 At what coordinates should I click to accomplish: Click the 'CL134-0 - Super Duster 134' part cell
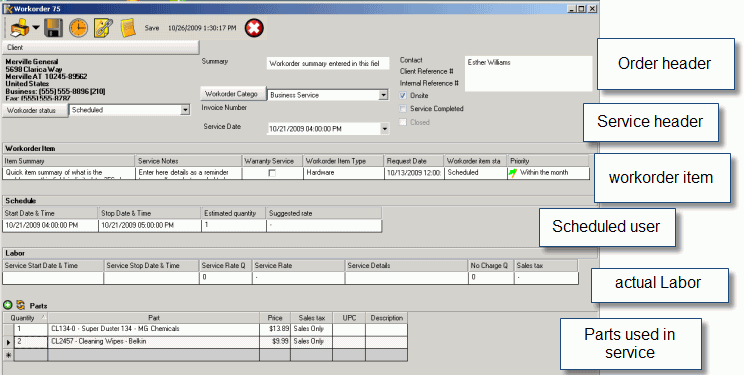tap(154, 329)
